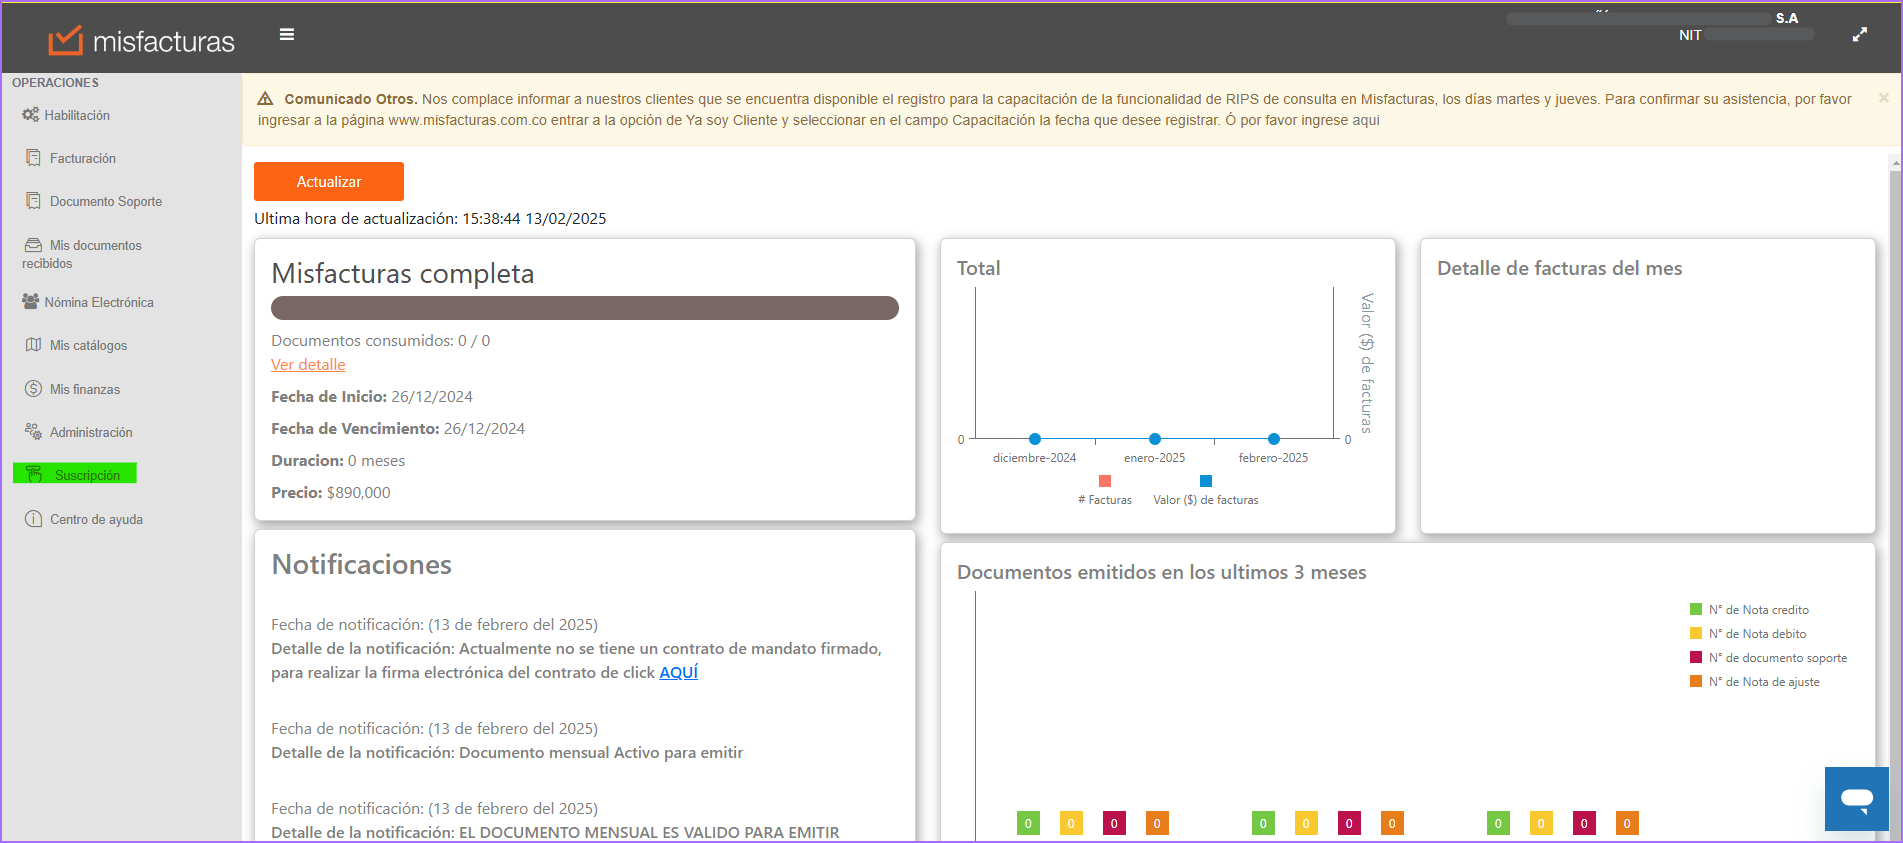This screenshot has width=1903, height=843.
Task: Open Habilitación menu
Action: (77, 115)
